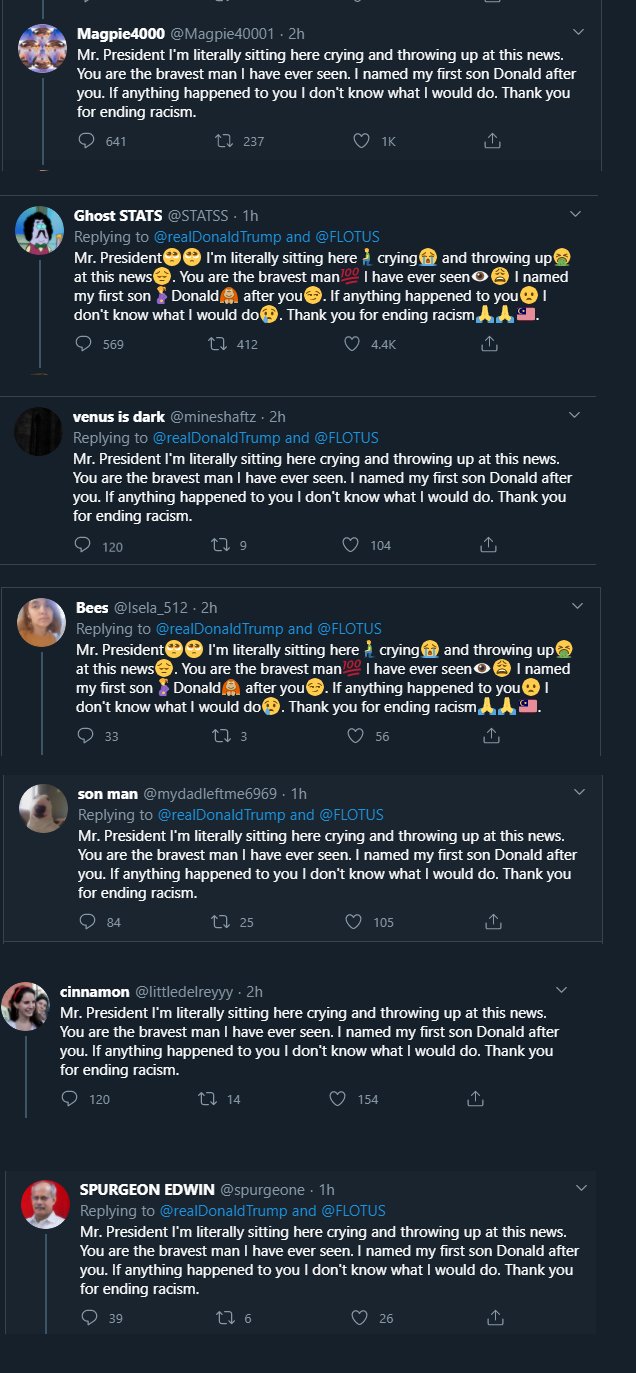
Task: Retweet cinnamon's tweet
Action: [208, 1098]
